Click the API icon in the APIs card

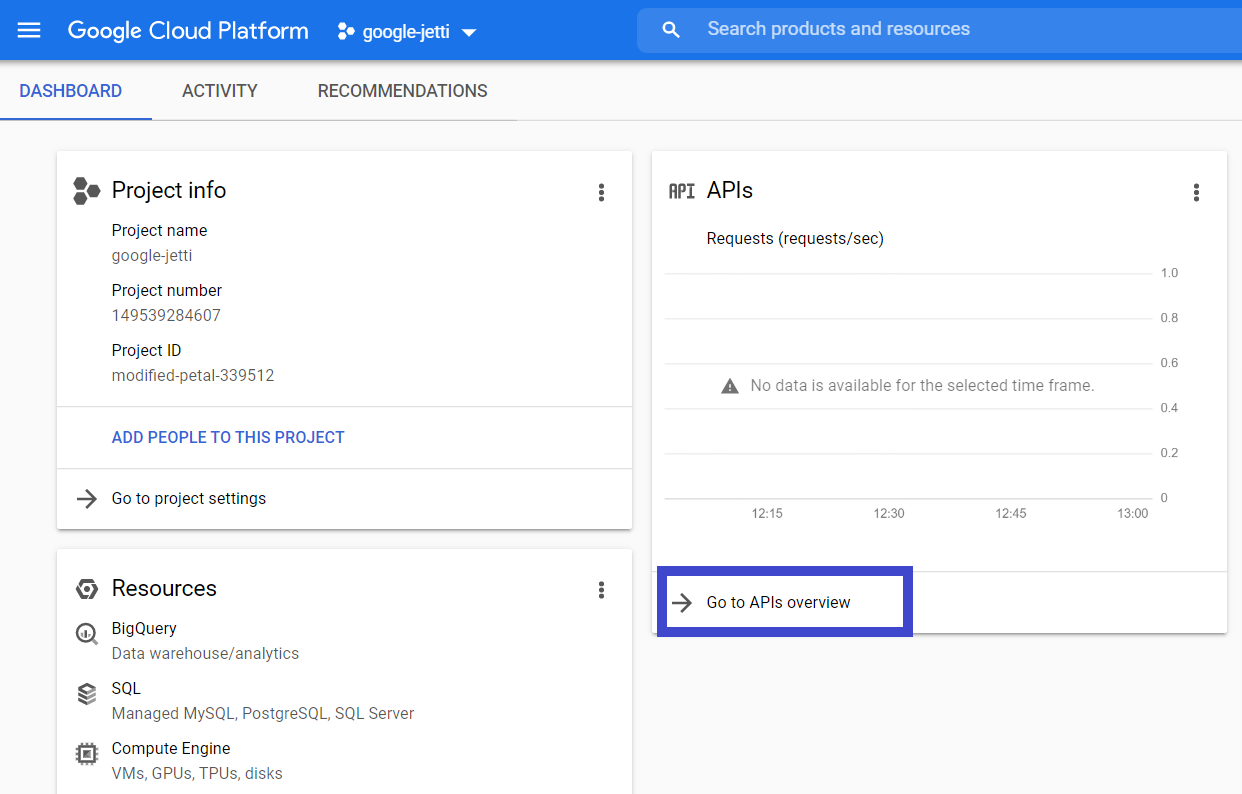pos(682,191)
